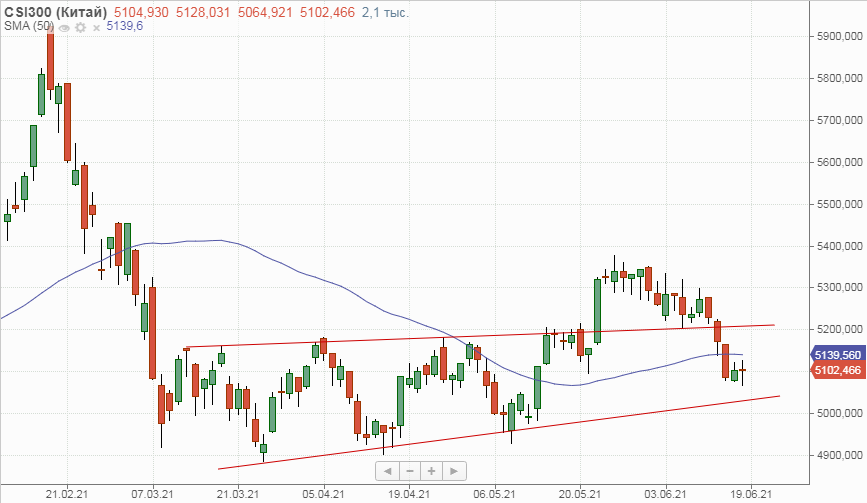Click the 21.02.21 date on time axis
Screen dimensions: 867x503
67,494
